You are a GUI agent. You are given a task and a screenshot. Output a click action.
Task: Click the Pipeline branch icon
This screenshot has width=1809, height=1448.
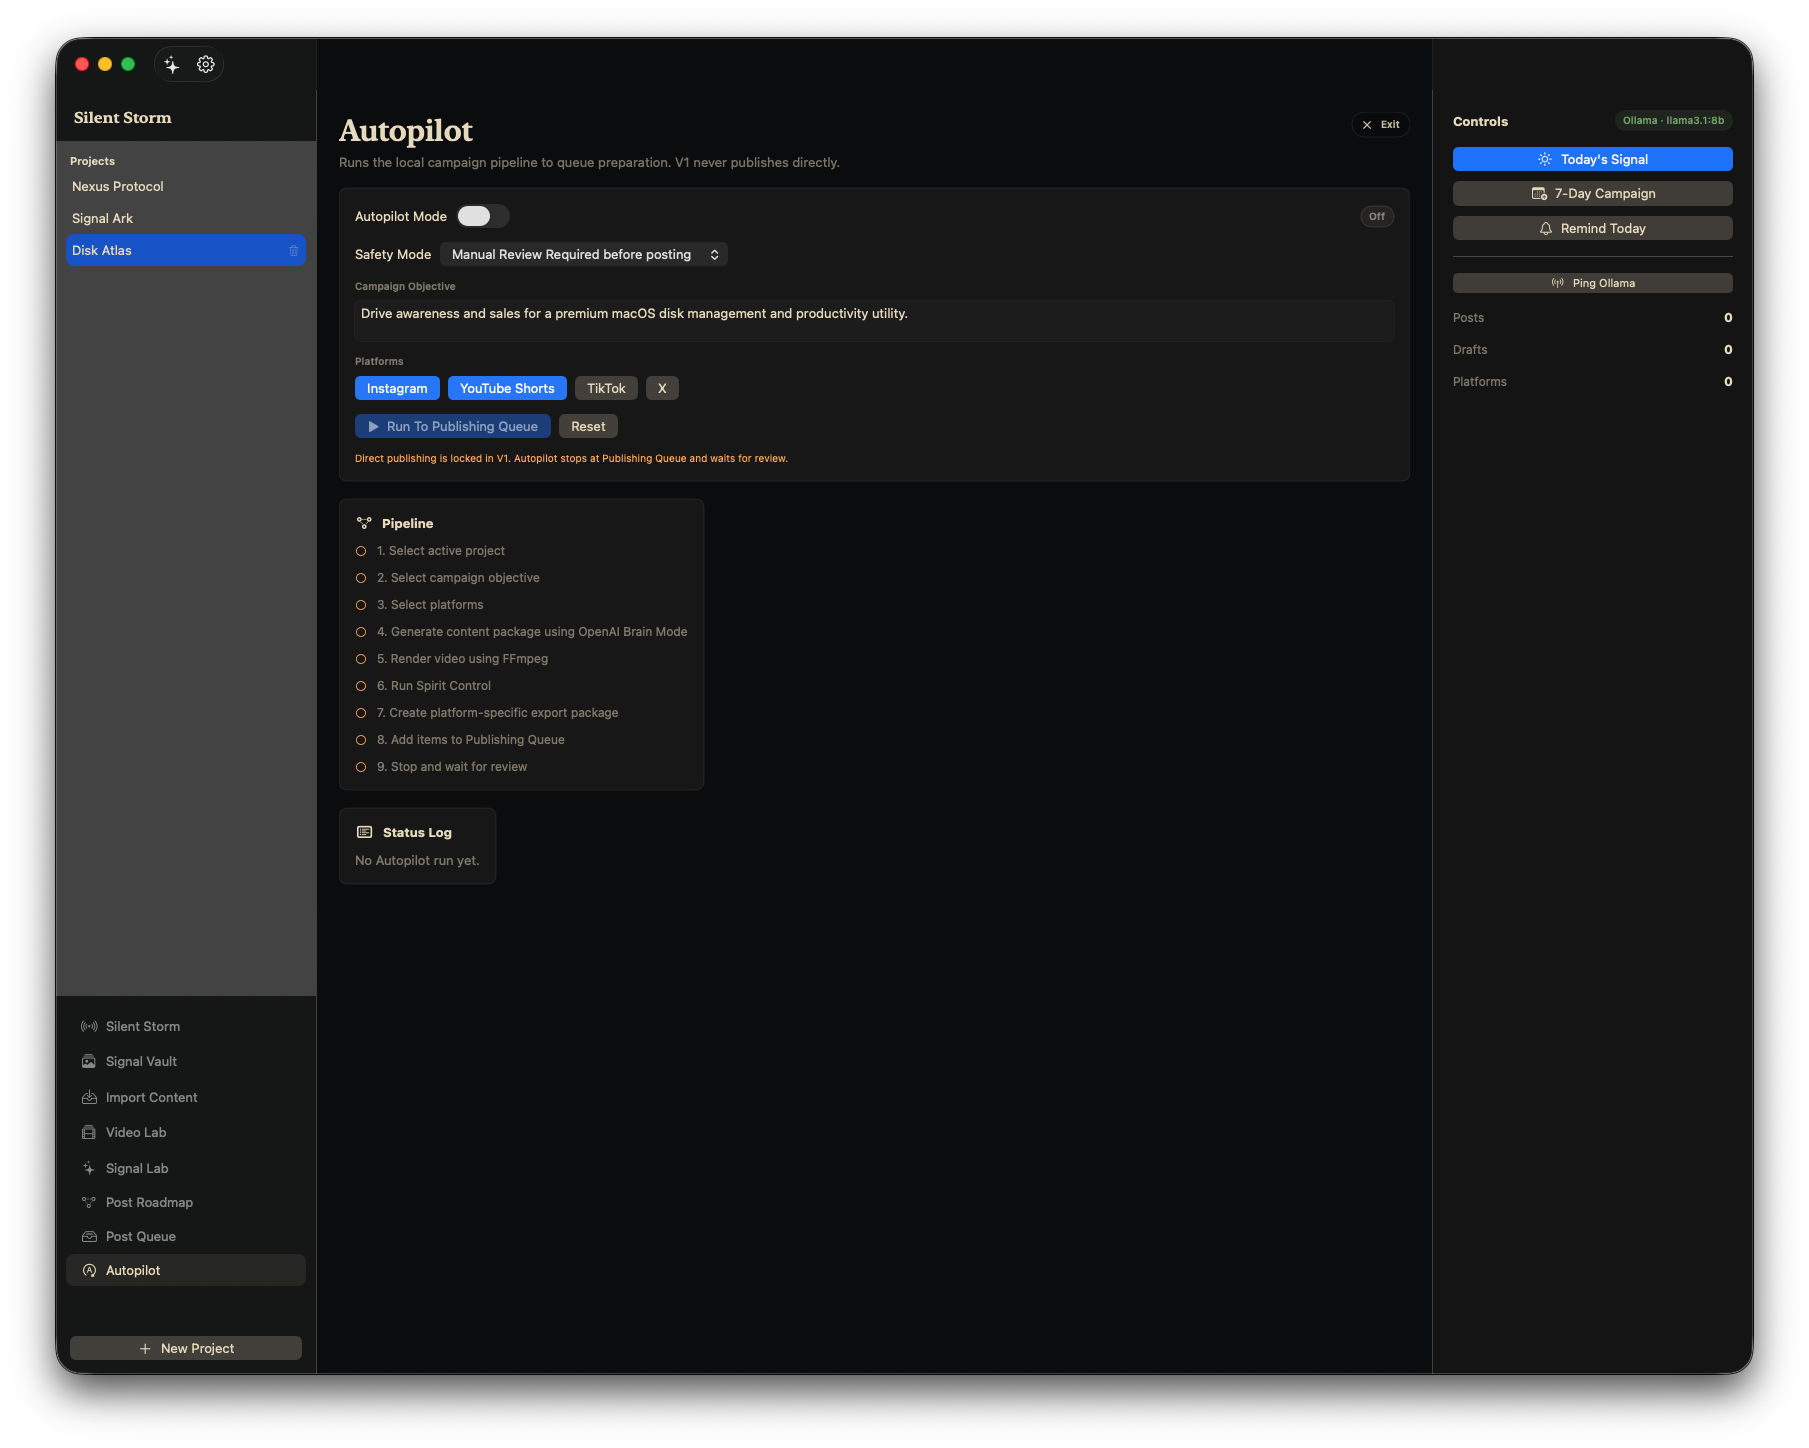click(x=364, y=523)
